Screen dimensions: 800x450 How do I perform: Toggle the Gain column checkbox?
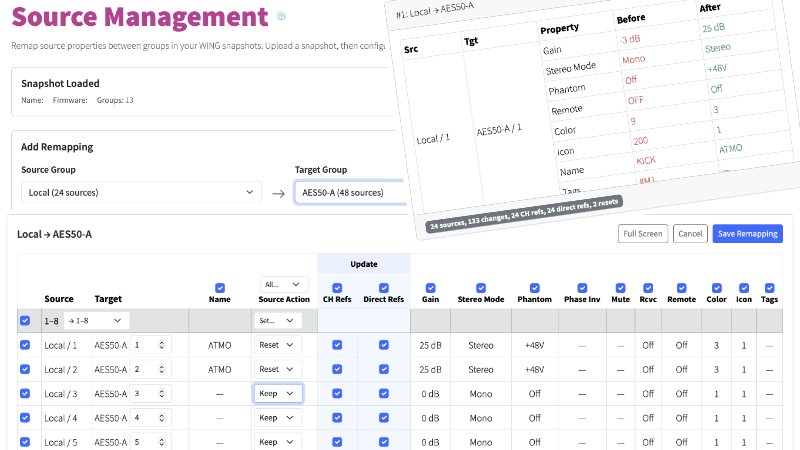point(431,288)
